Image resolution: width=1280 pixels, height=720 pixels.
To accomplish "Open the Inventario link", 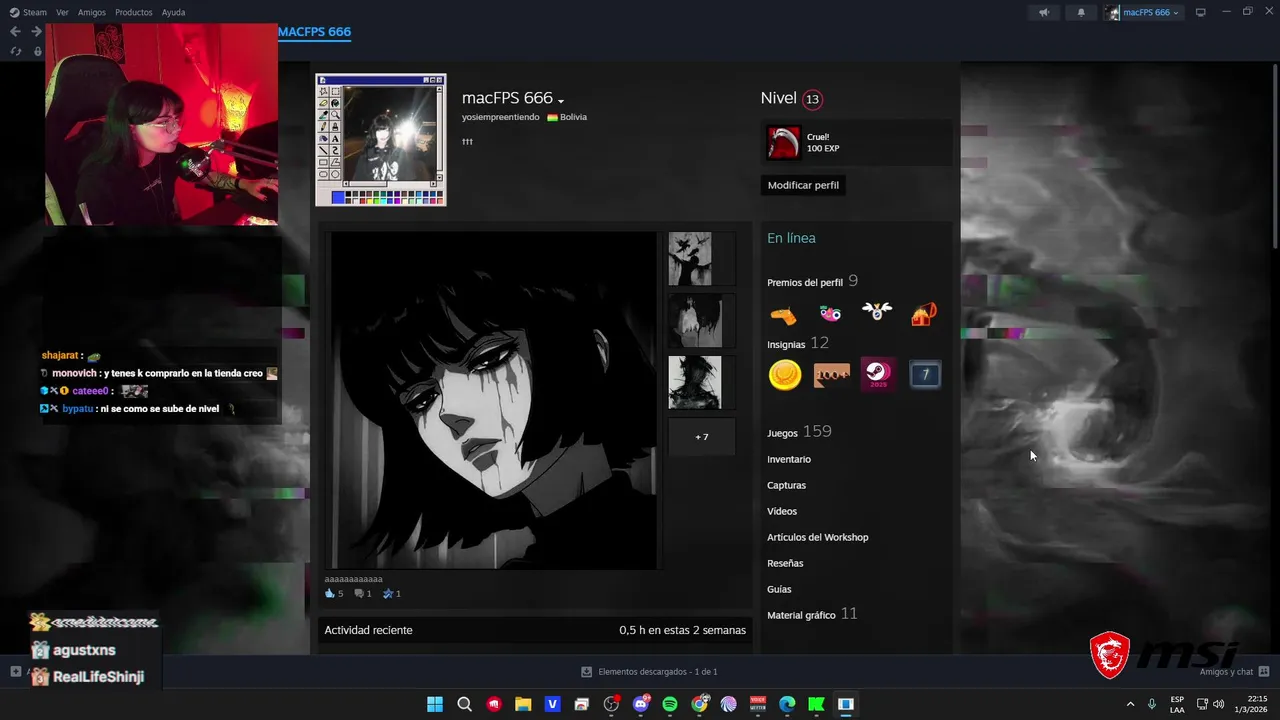I will click(789, 459).
